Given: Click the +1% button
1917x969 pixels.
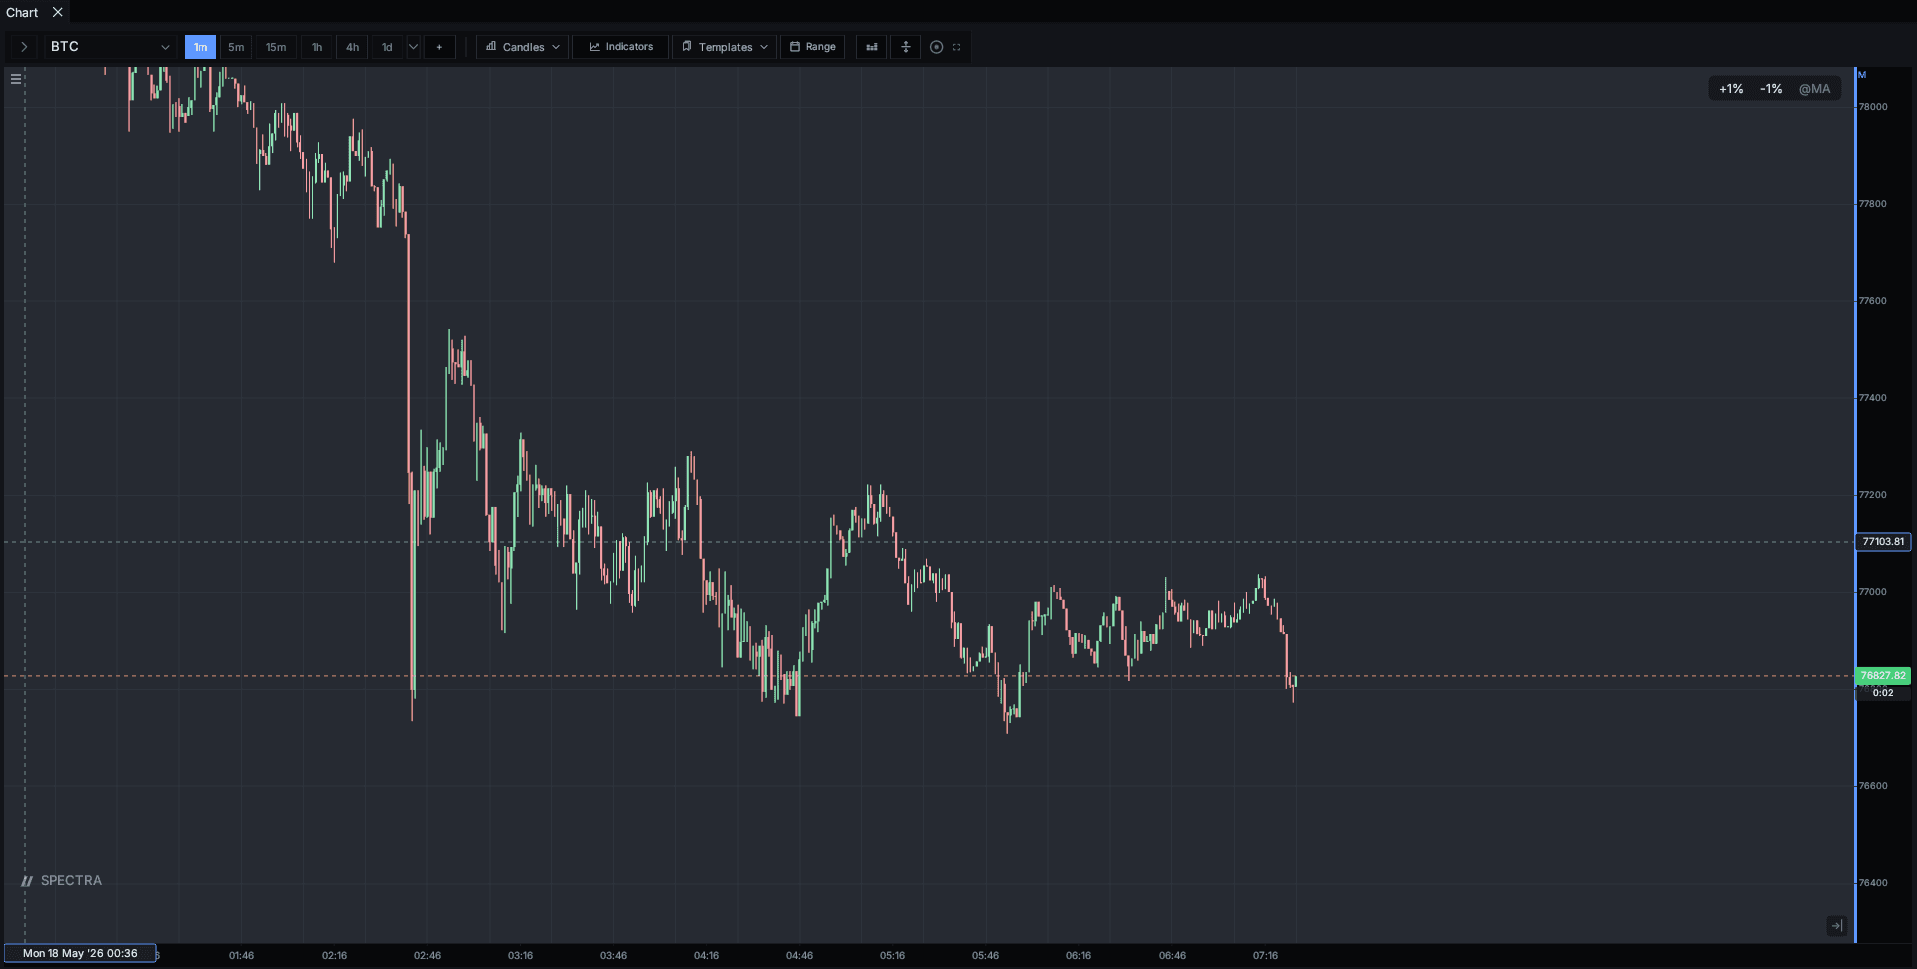Looking at the screenshot, I should pos(1731,89).
